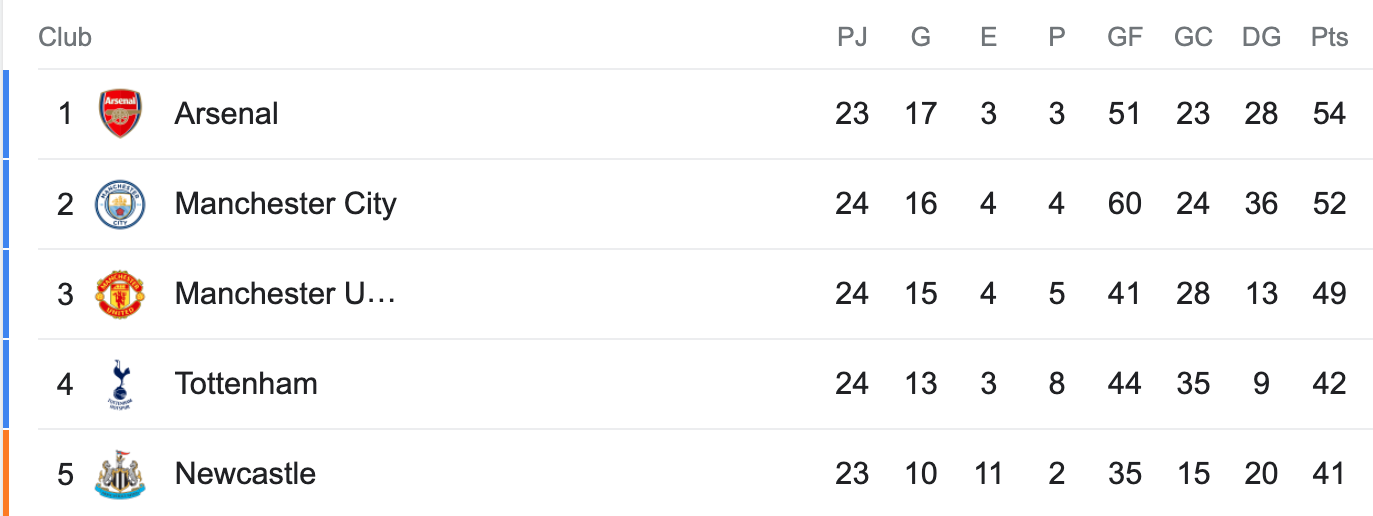The width and height of the screenshot is (1373, 516).
Task: Open the Manchester City team link
Action: [x=285, y=204]
